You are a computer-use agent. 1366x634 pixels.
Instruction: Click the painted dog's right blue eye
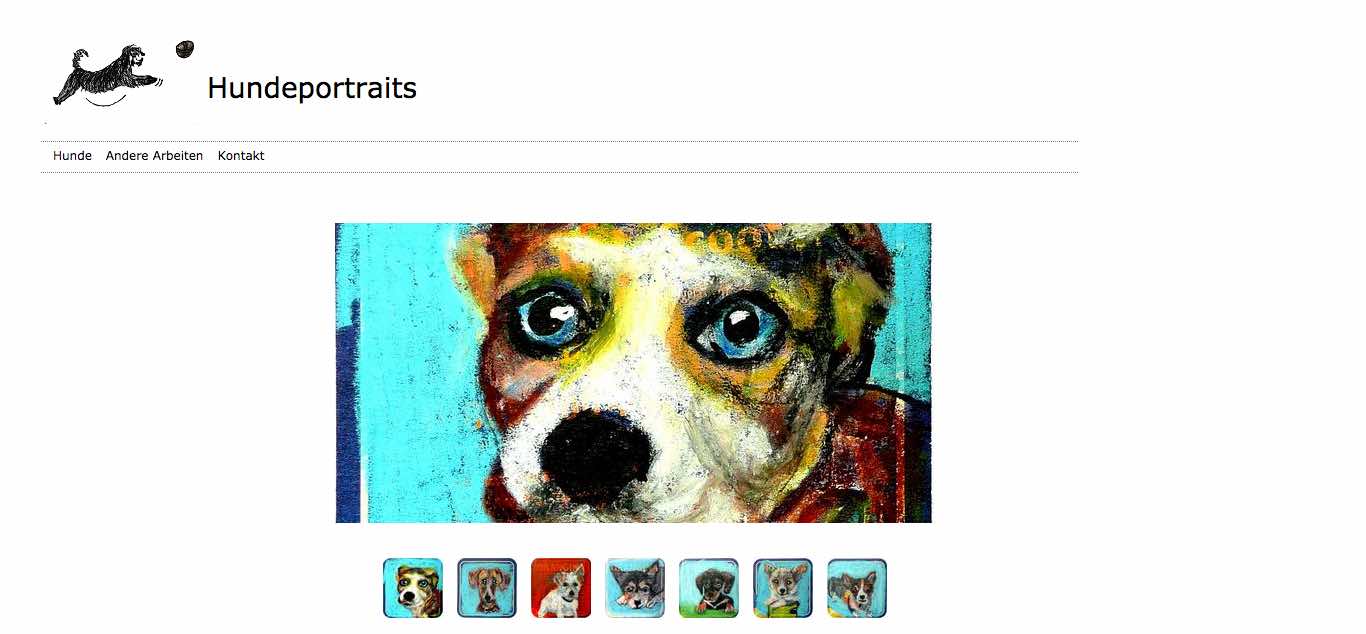pyautogui.click(x=744, y=327)
